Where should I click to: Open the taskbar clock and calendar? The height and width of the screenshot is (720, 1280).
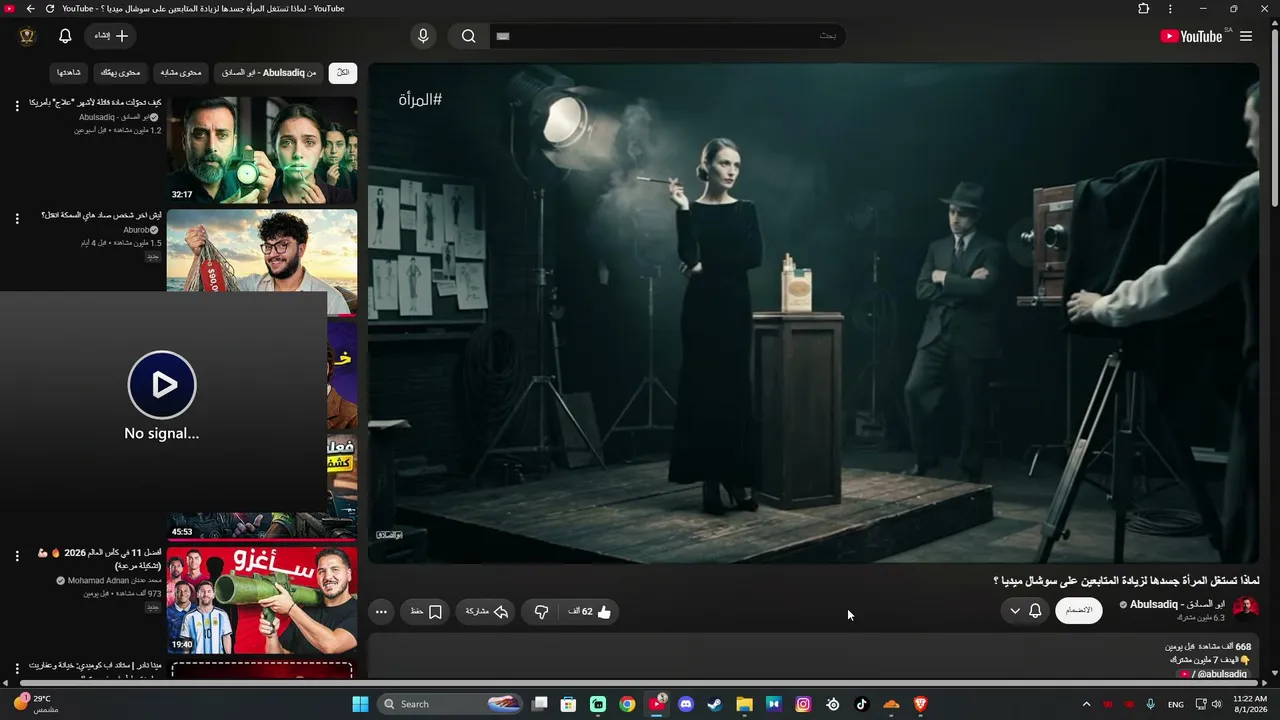(1250, 704)
